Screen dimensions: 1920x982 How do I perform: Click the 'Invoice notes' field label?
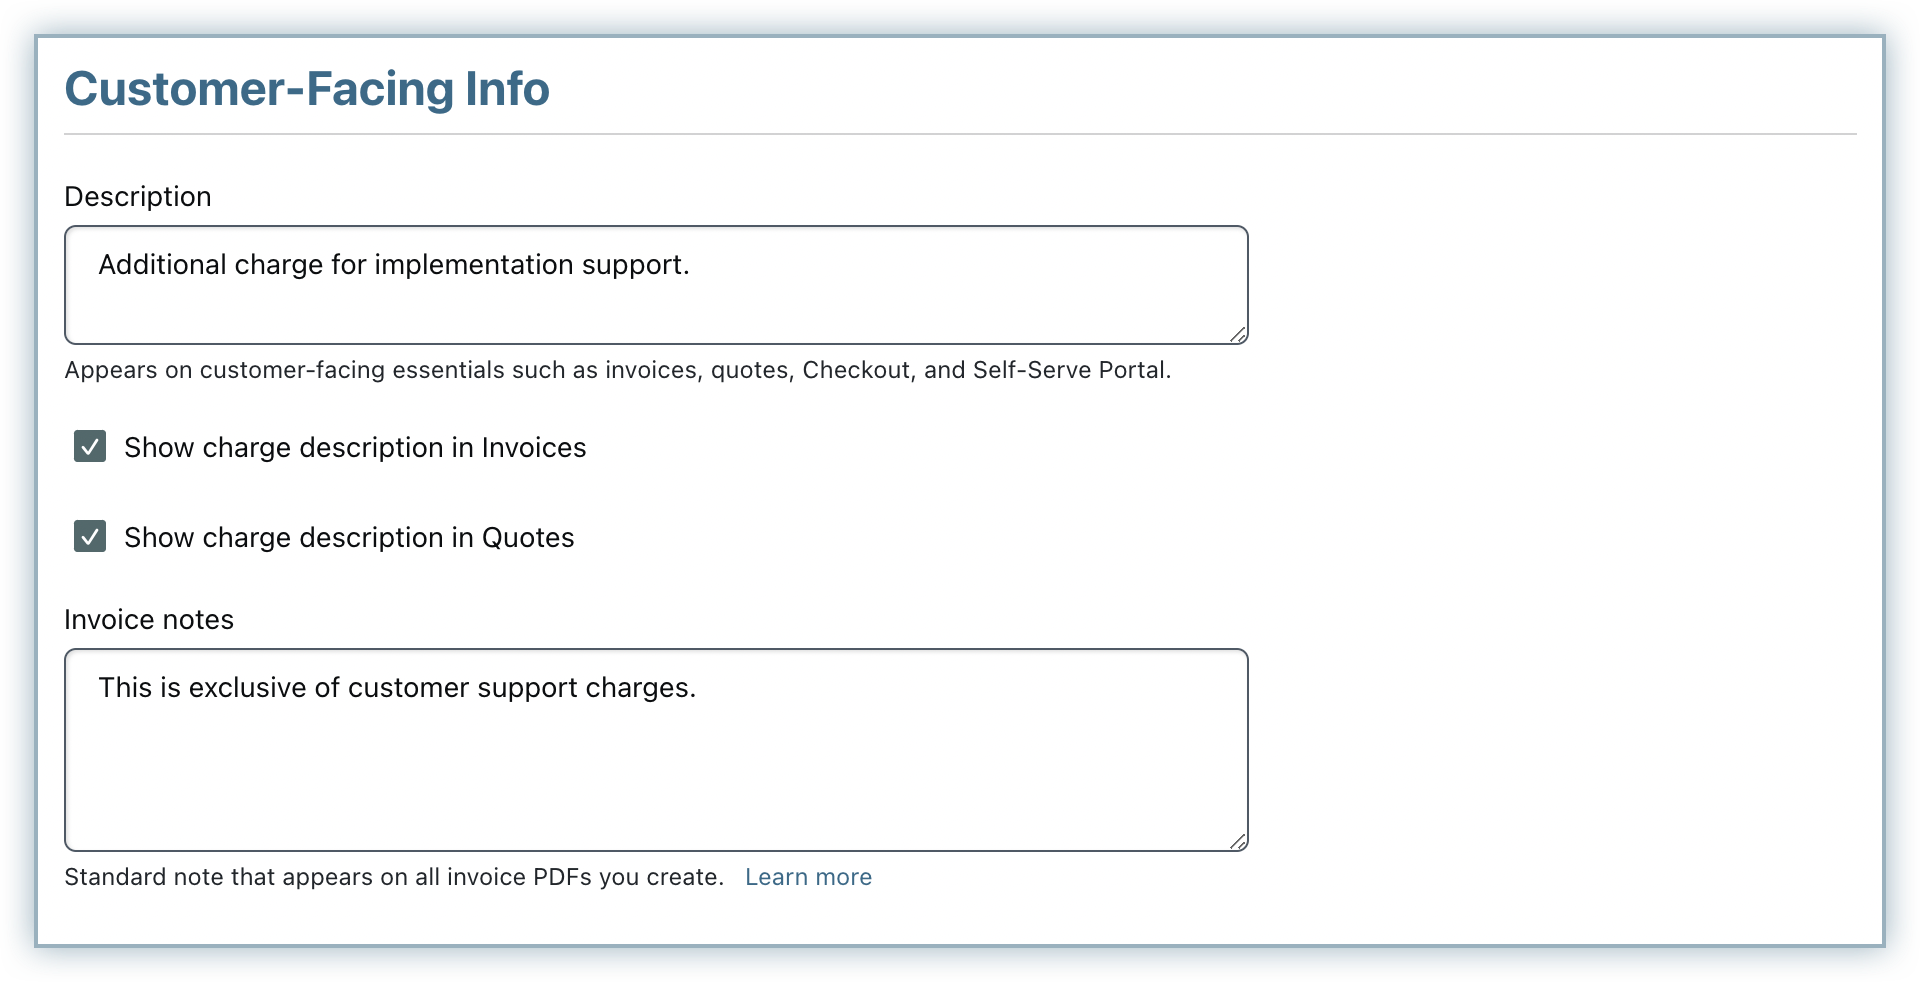(x=149, y=620)
